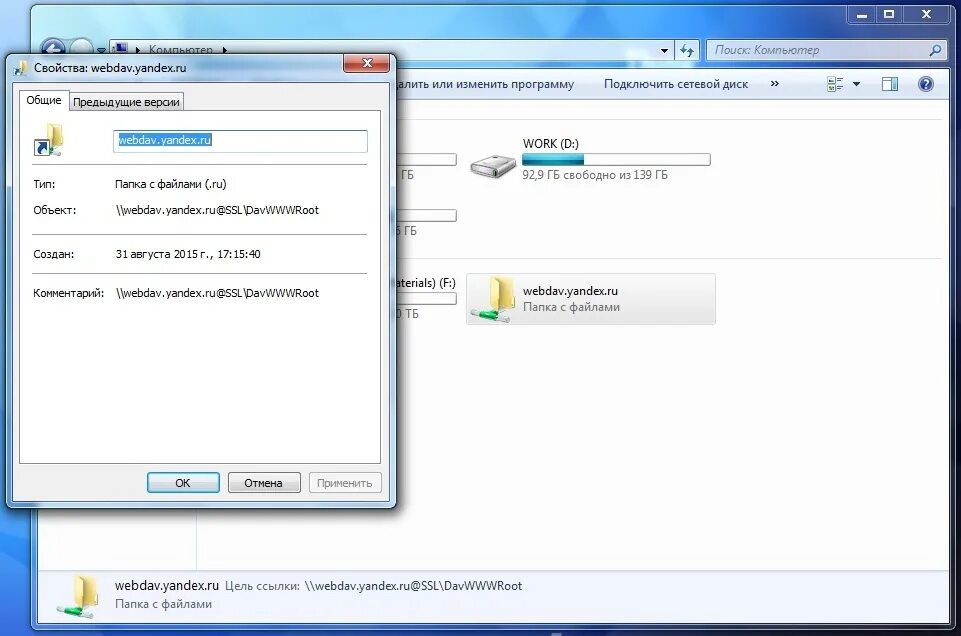961x636 pixels.
Task: Close the Свойства webdav.yandex.ru dialog
Action: [366, 62]
